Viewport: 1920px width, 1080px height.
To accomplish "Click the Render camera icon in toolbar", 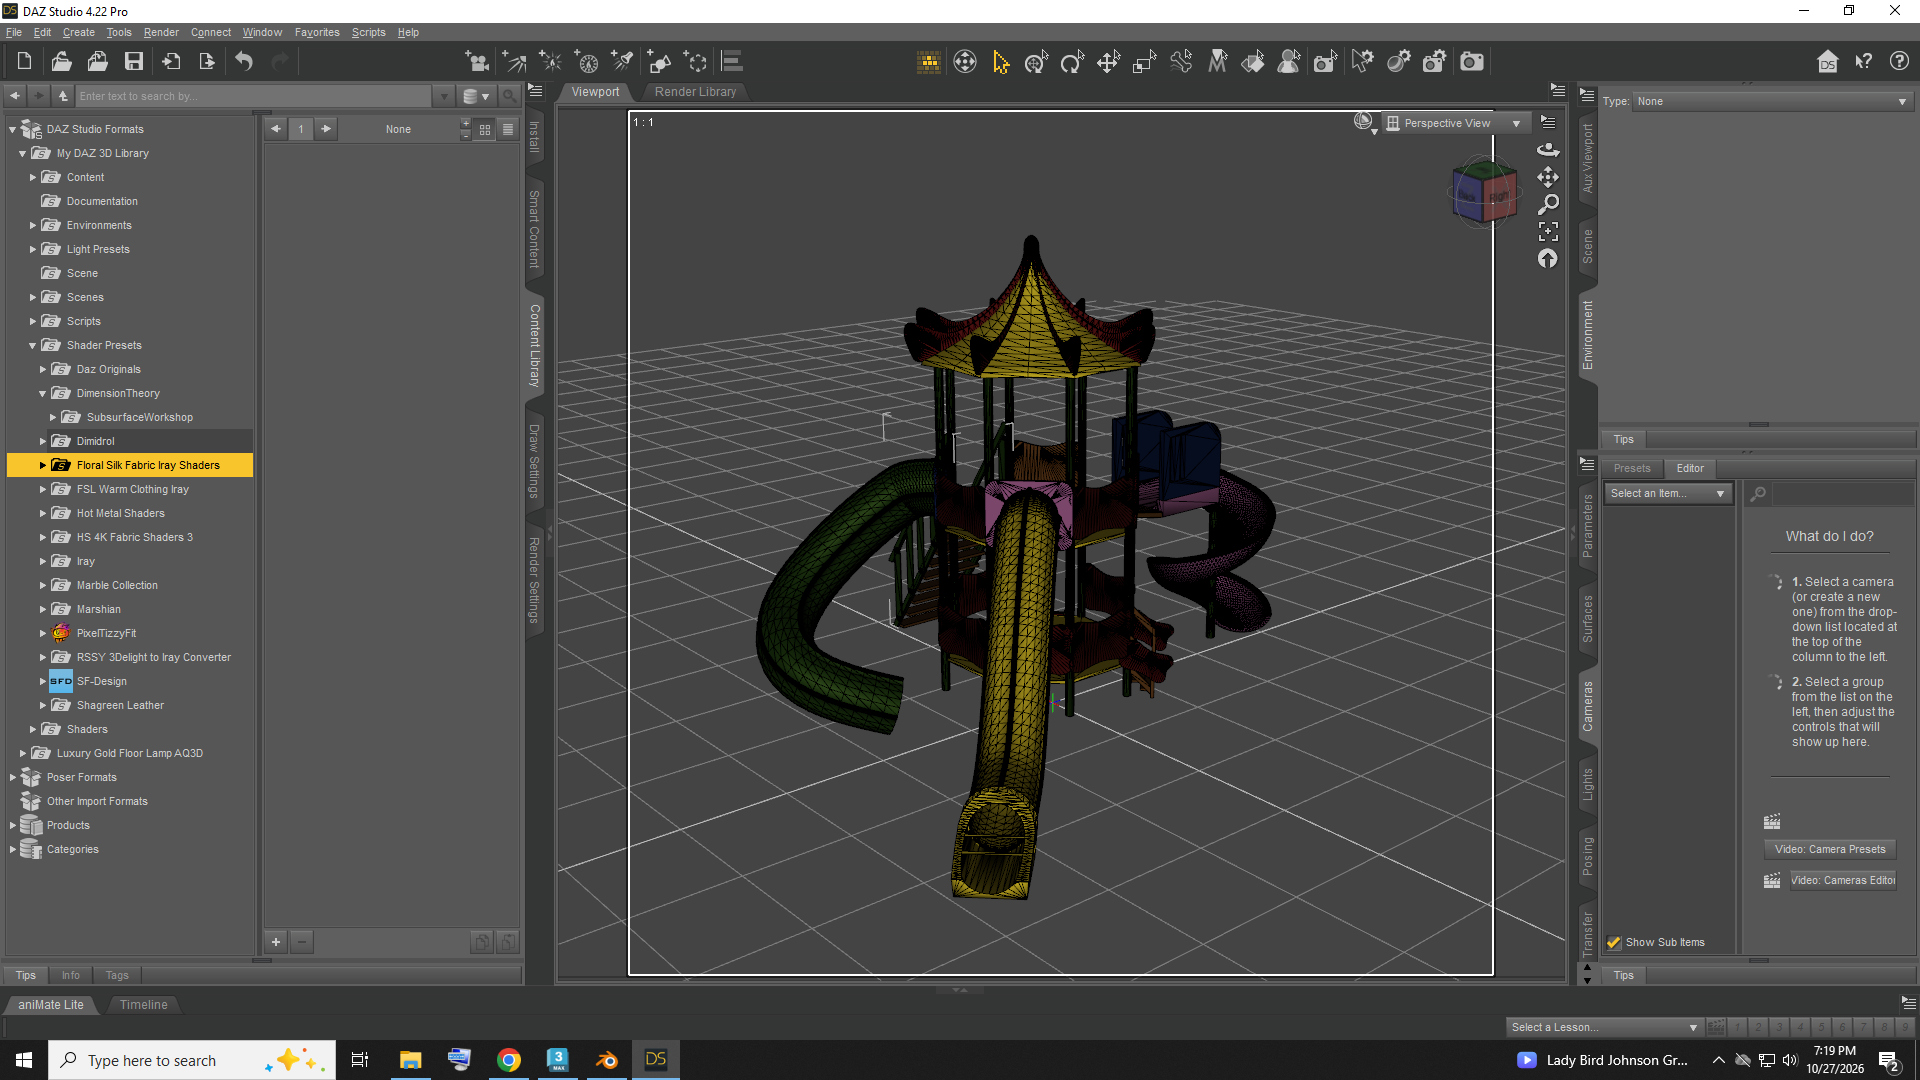I will (x=1472, y=62).
